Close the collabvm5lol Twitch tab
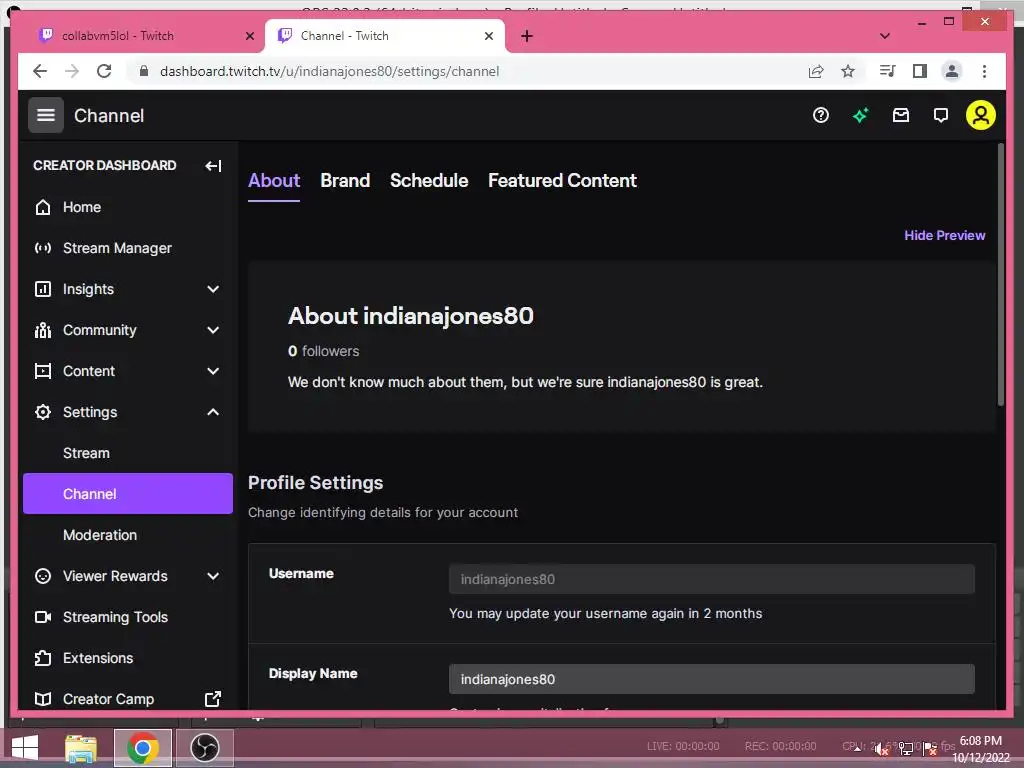Viewport: 1024px width, 768px height. [249, 36]
